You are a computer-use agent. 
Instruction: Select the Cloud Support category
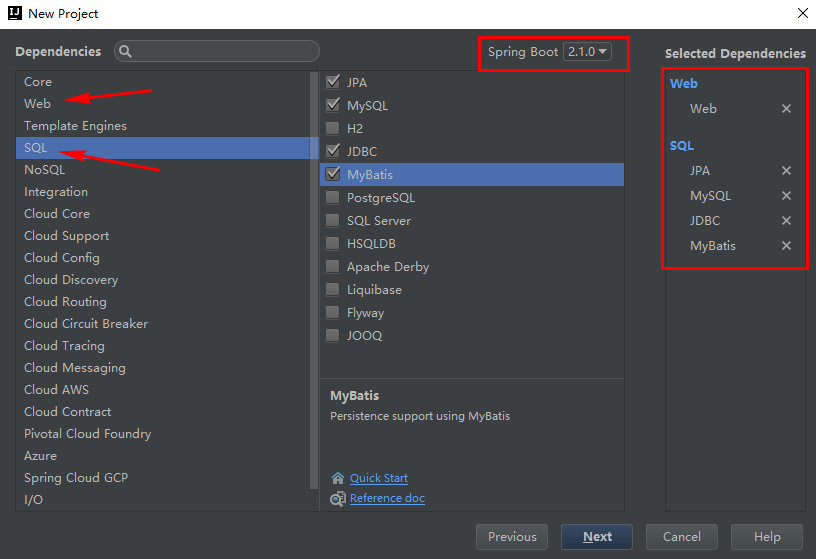(x=163, y=236)
